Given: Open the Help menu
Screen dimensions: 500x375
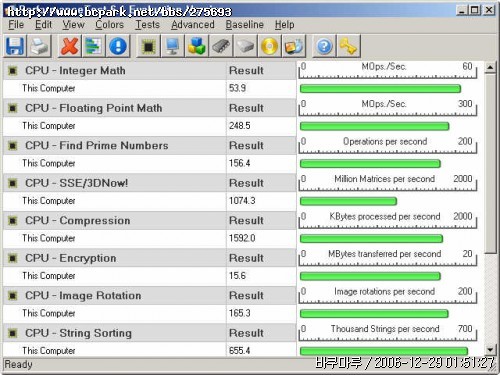Looking at the screenshot, I should click(284, 25).
